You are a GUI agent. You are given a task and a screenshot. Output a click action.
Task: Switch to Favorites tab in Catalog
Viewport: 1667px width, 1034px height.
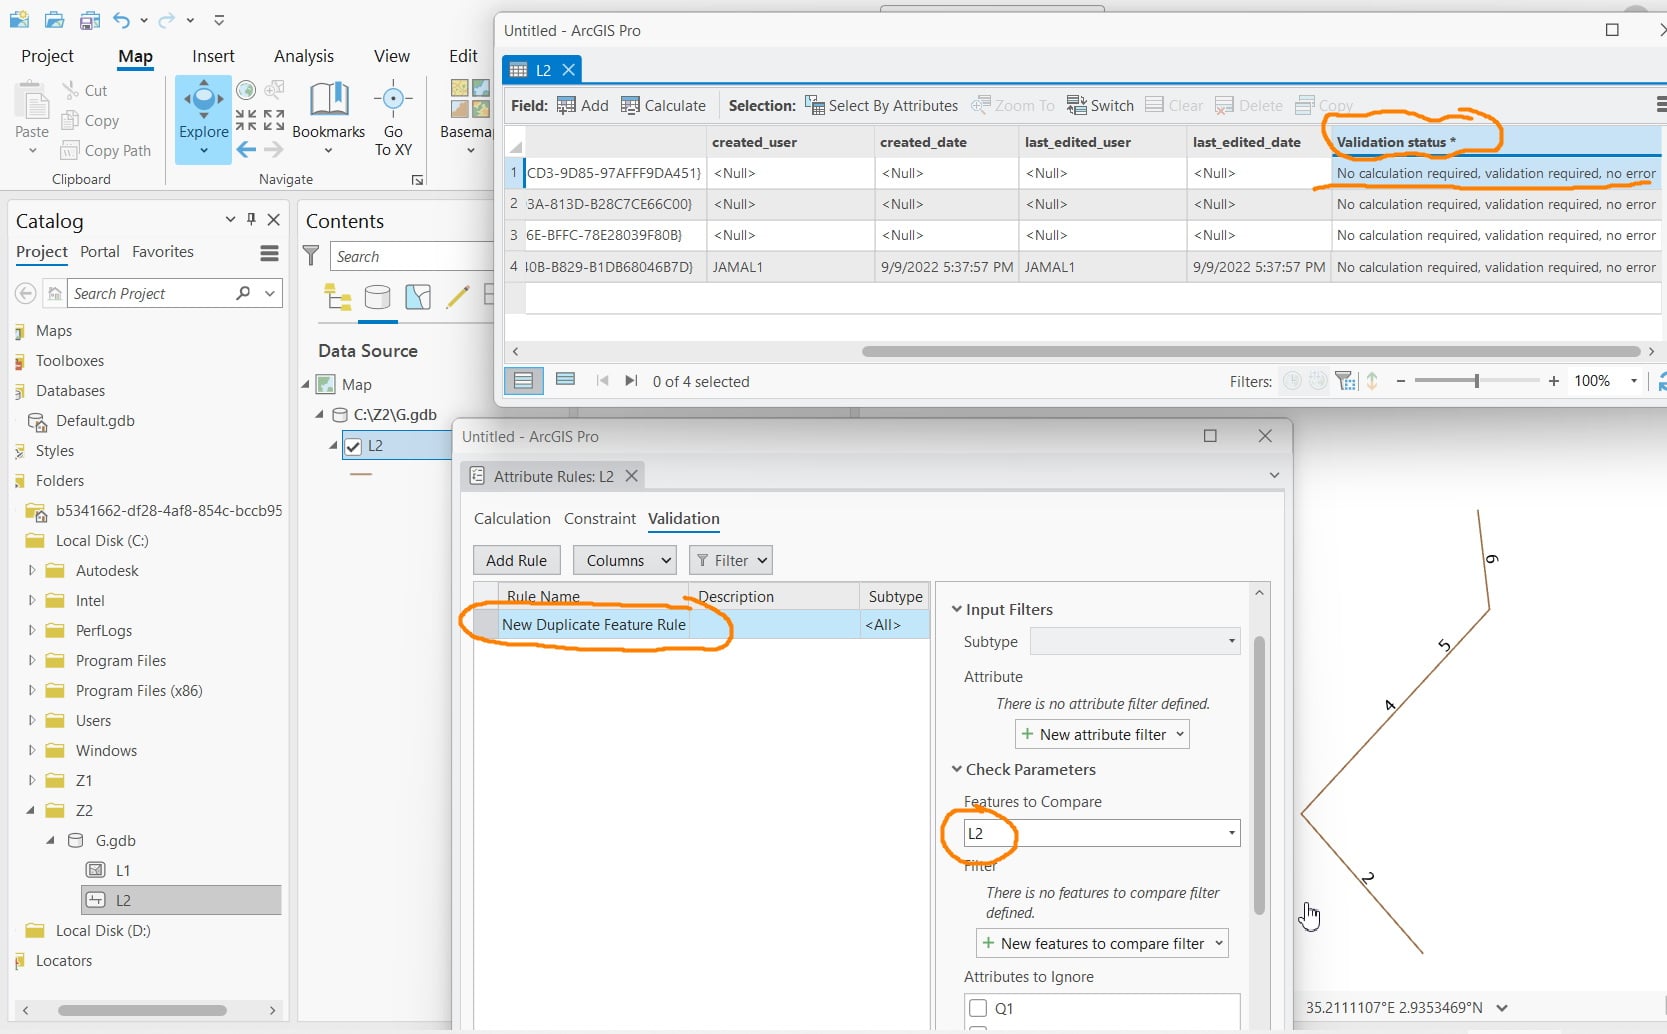click(163, 252)
